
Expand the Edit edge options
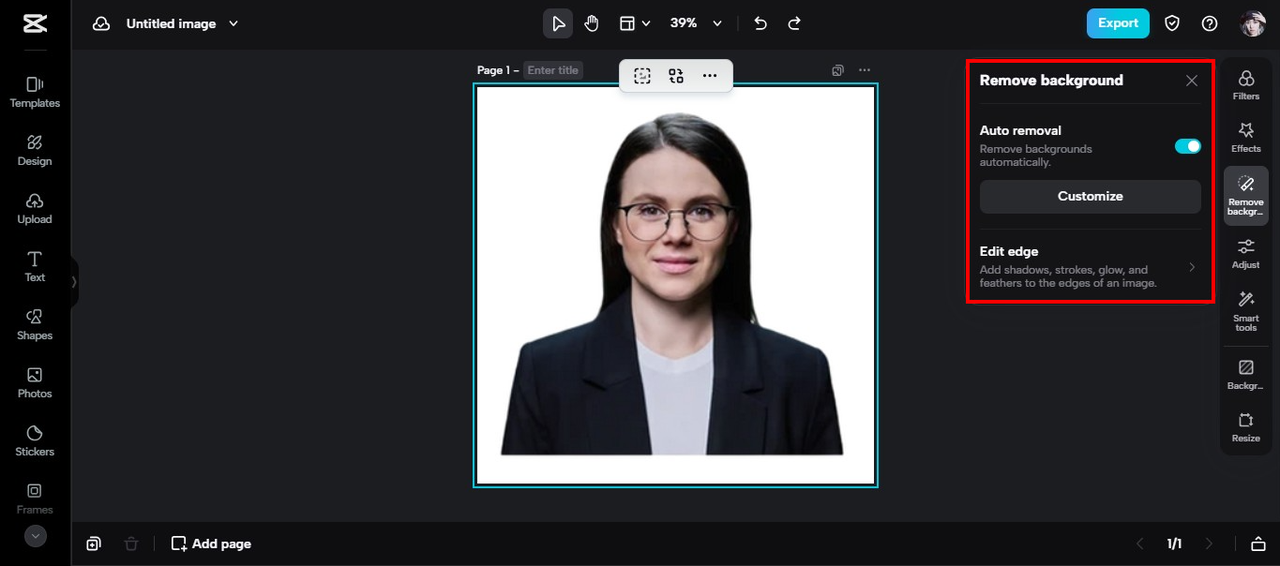pos(1090,267)
